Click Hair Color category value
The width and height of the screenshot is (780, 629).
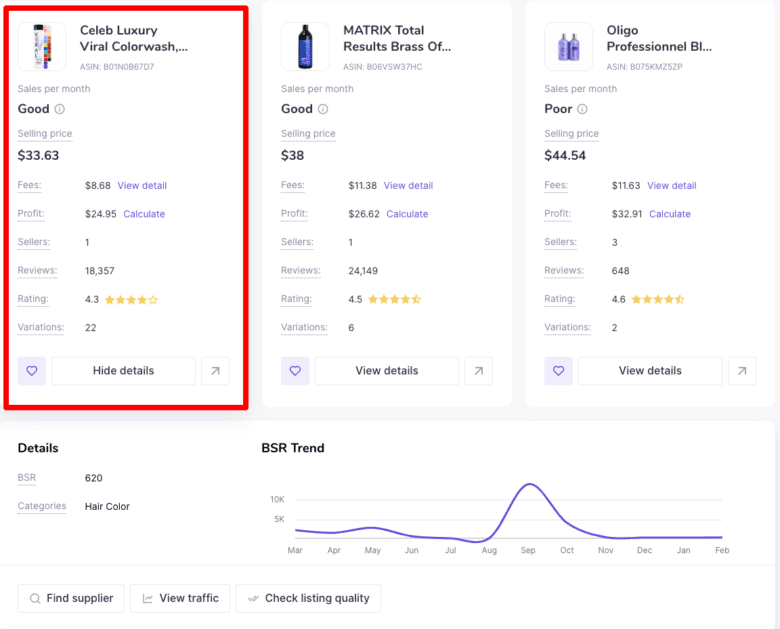pos(107,507)
